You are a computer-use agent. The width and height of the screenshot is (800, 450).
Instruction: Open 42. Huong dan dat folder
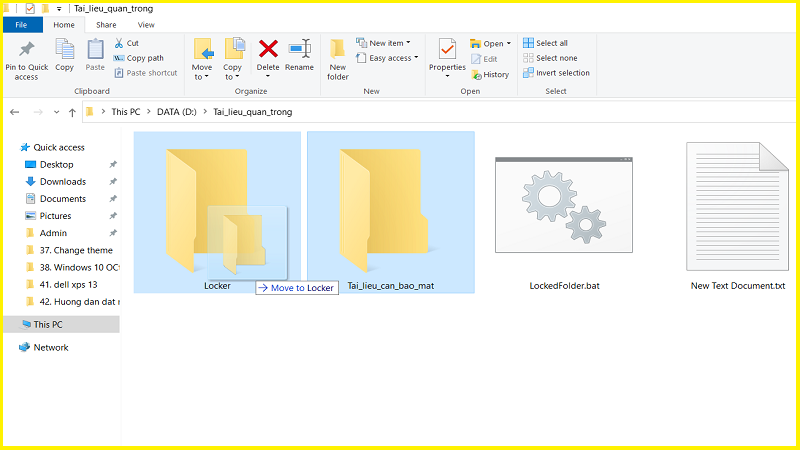80,302
